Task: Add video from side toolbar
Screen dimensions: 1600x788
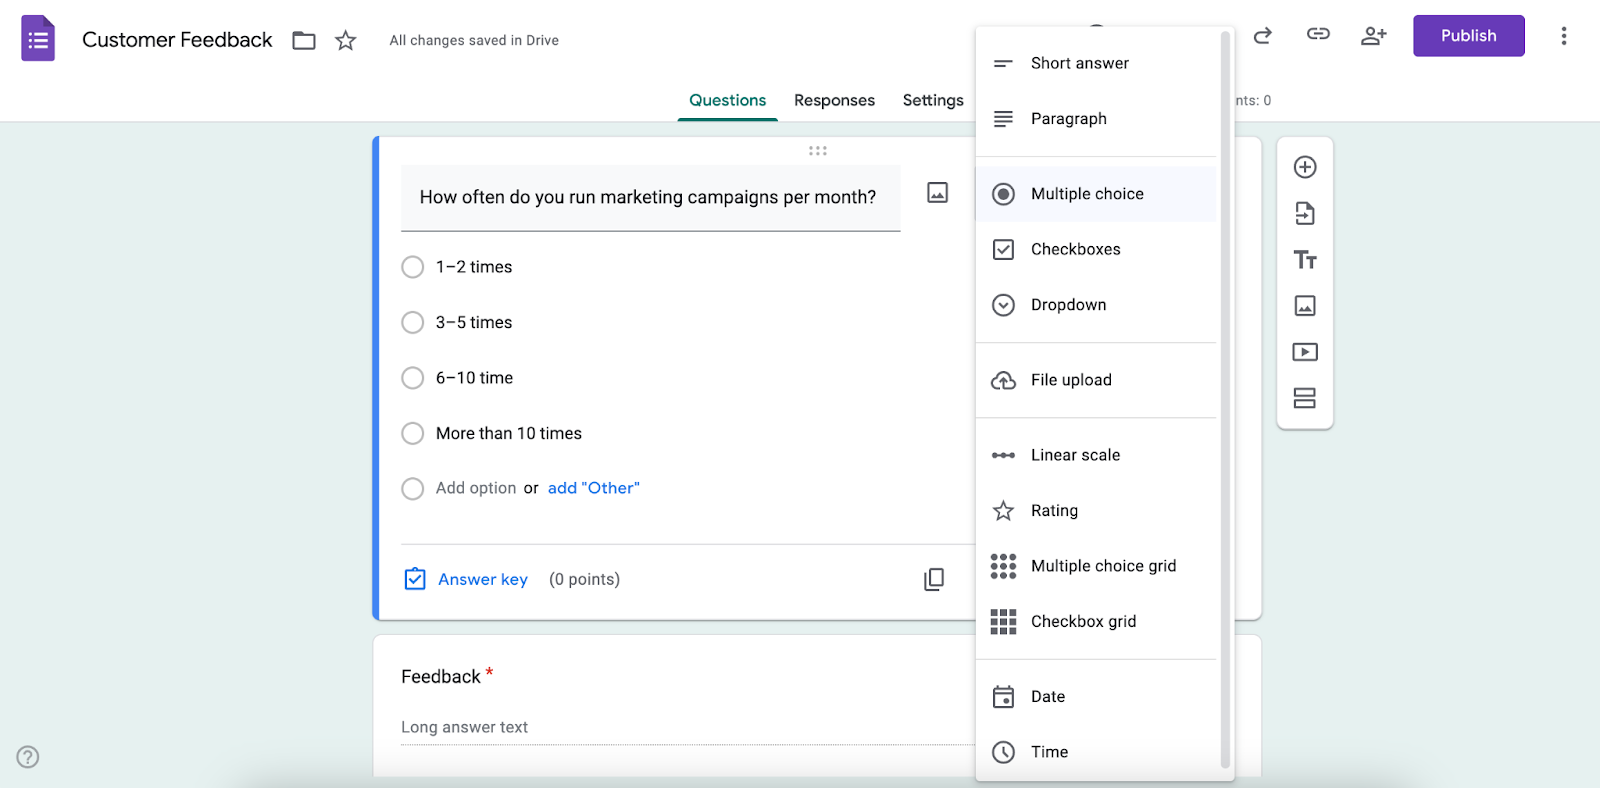Action: [x=1305, y=352]
